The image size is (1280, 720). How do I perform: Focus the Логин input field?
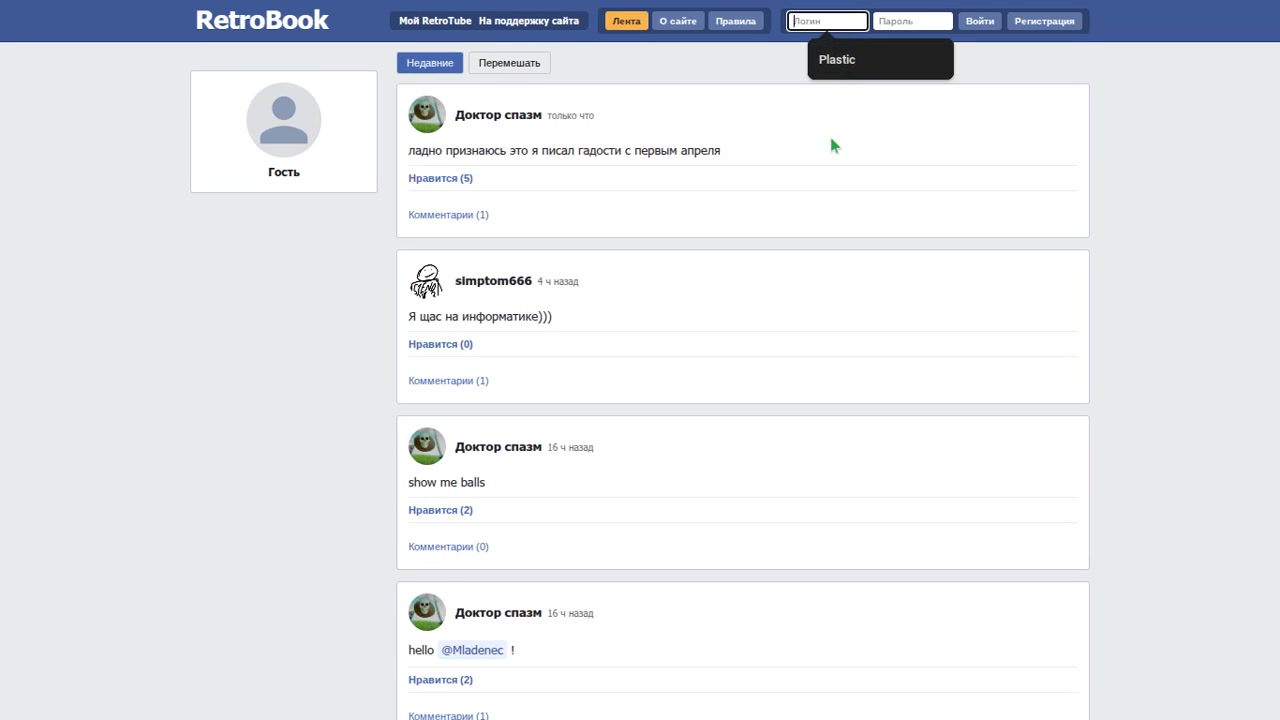827,21
